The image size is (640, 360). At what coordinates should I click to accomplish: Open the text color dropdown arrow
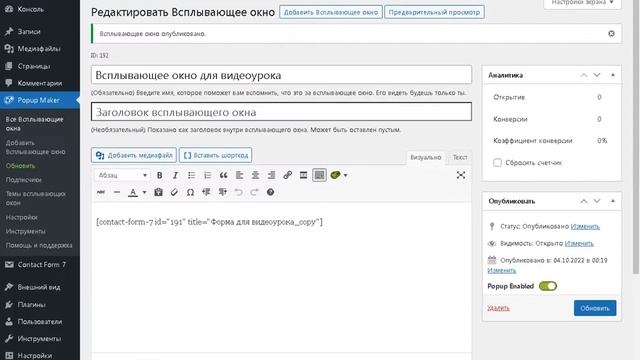pyautogui.click(x=144, y=192)
